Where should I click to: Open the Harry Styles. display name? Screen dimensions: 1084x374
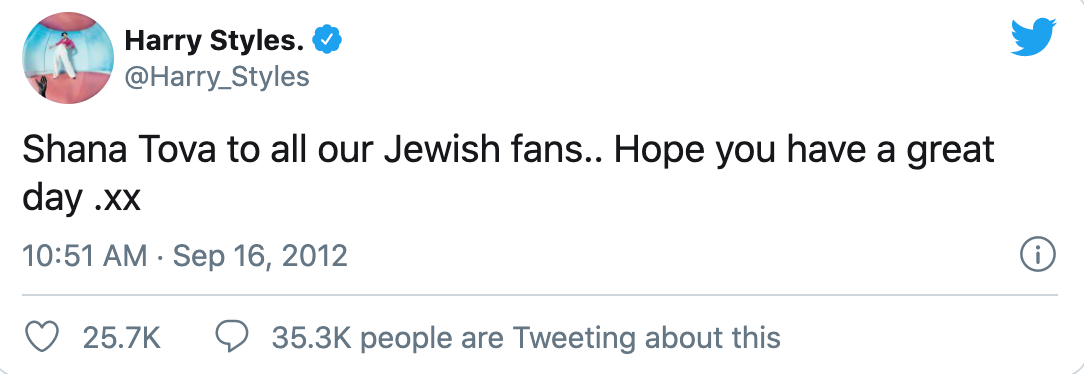(214, 41)
